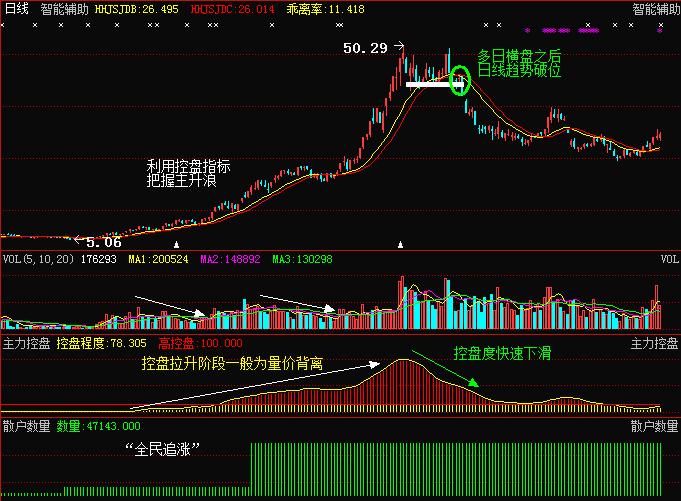Click the 50.29 high price label
Image resolution: width=681 pixels, height=501 pixels.
[x=365, y=48]
